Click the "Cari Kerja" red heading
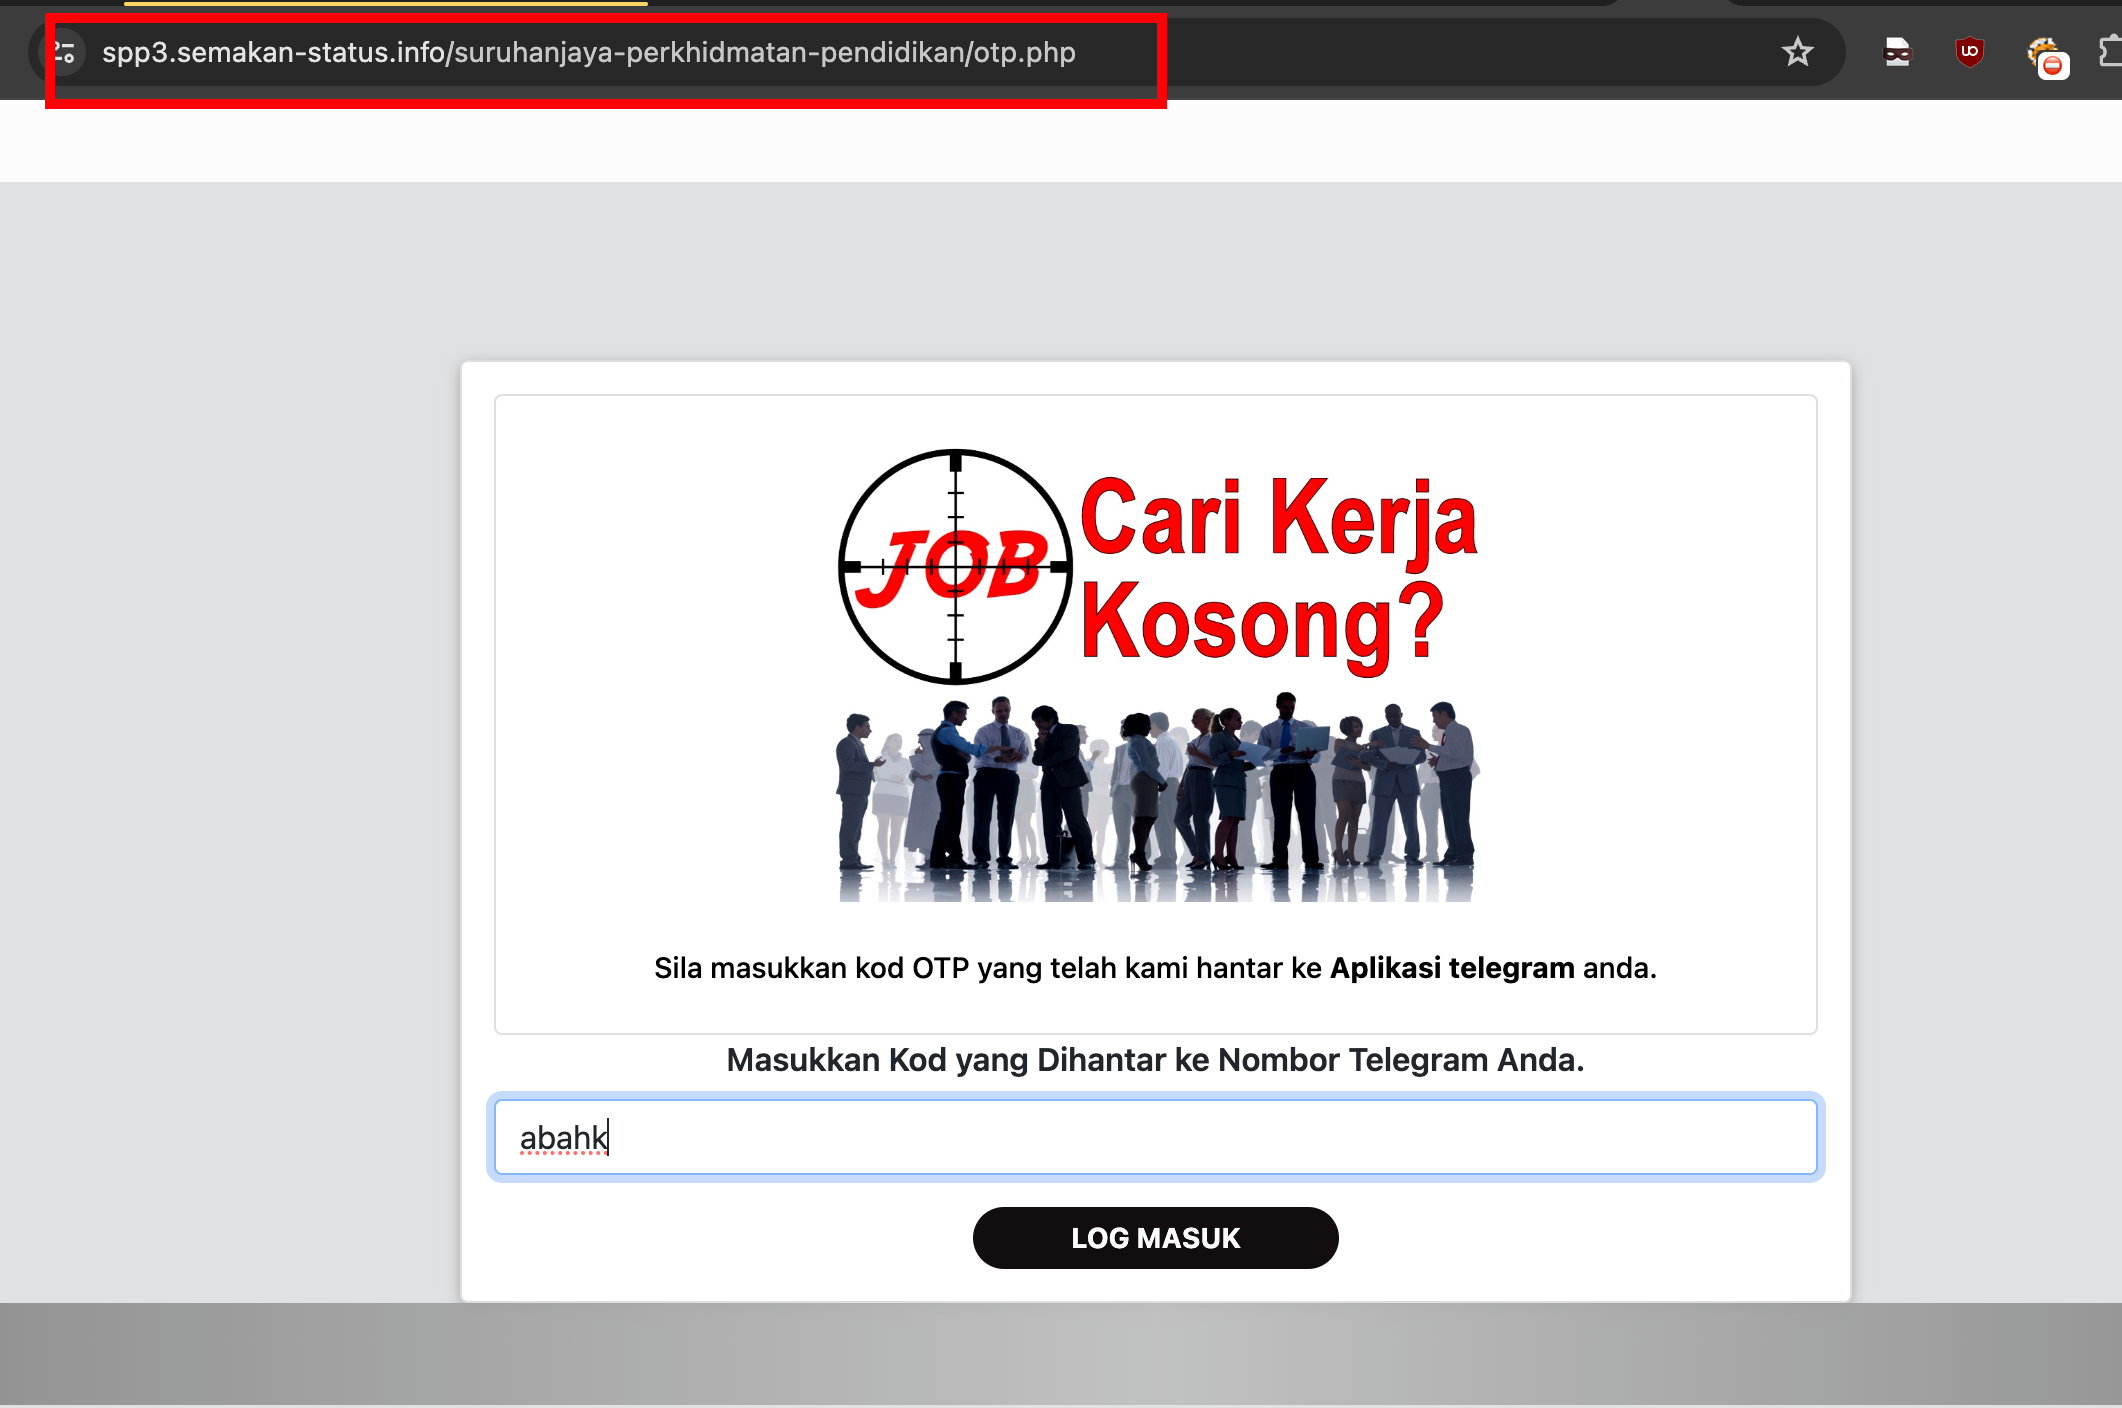Screen dimensions: 2122x1408 [x=1278, y=518]
